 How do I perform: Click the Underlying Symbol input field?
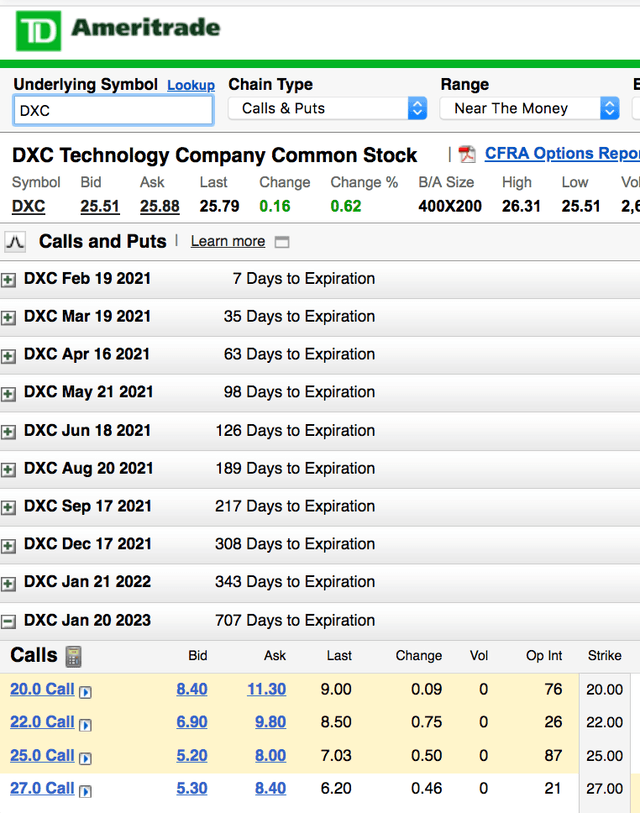point(113,110)
